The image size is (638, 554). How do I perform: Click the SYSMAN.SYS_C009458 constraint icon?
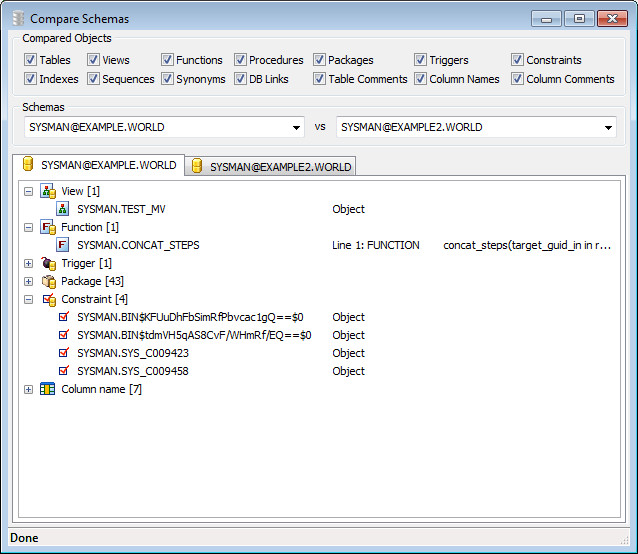coord(63,370)
